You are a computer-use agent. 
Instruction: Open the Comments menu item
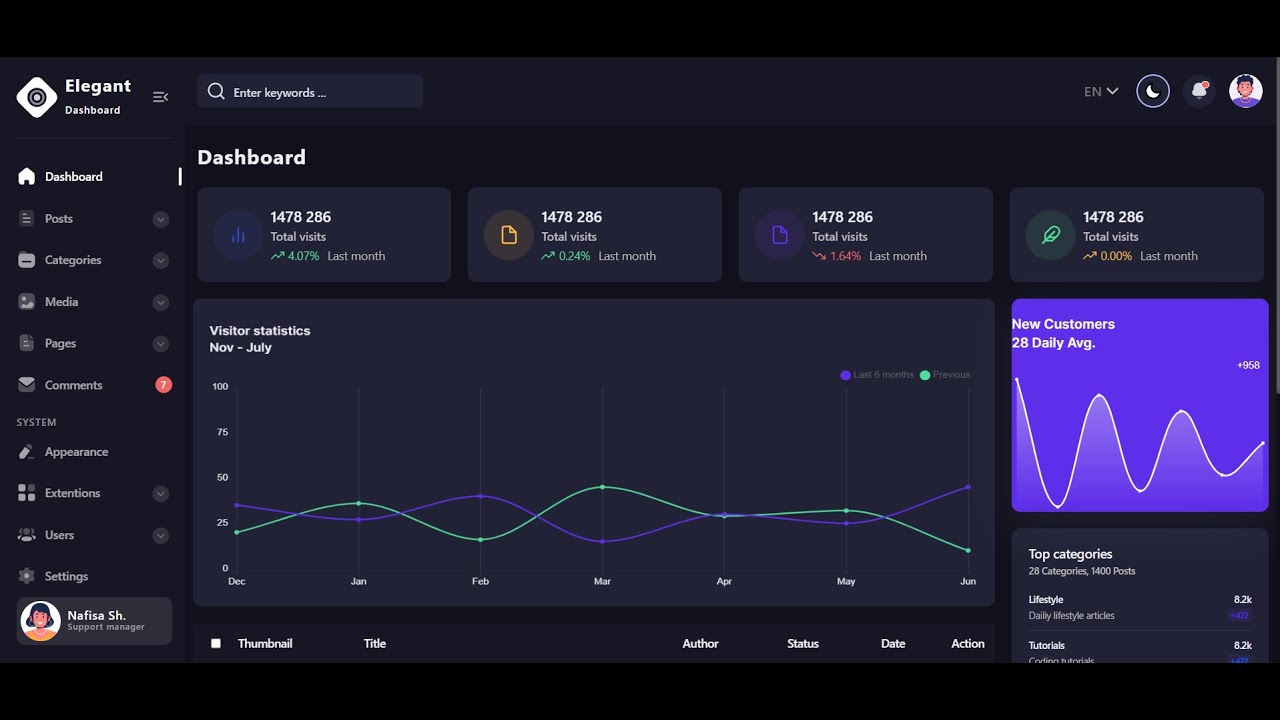[94, 385]
